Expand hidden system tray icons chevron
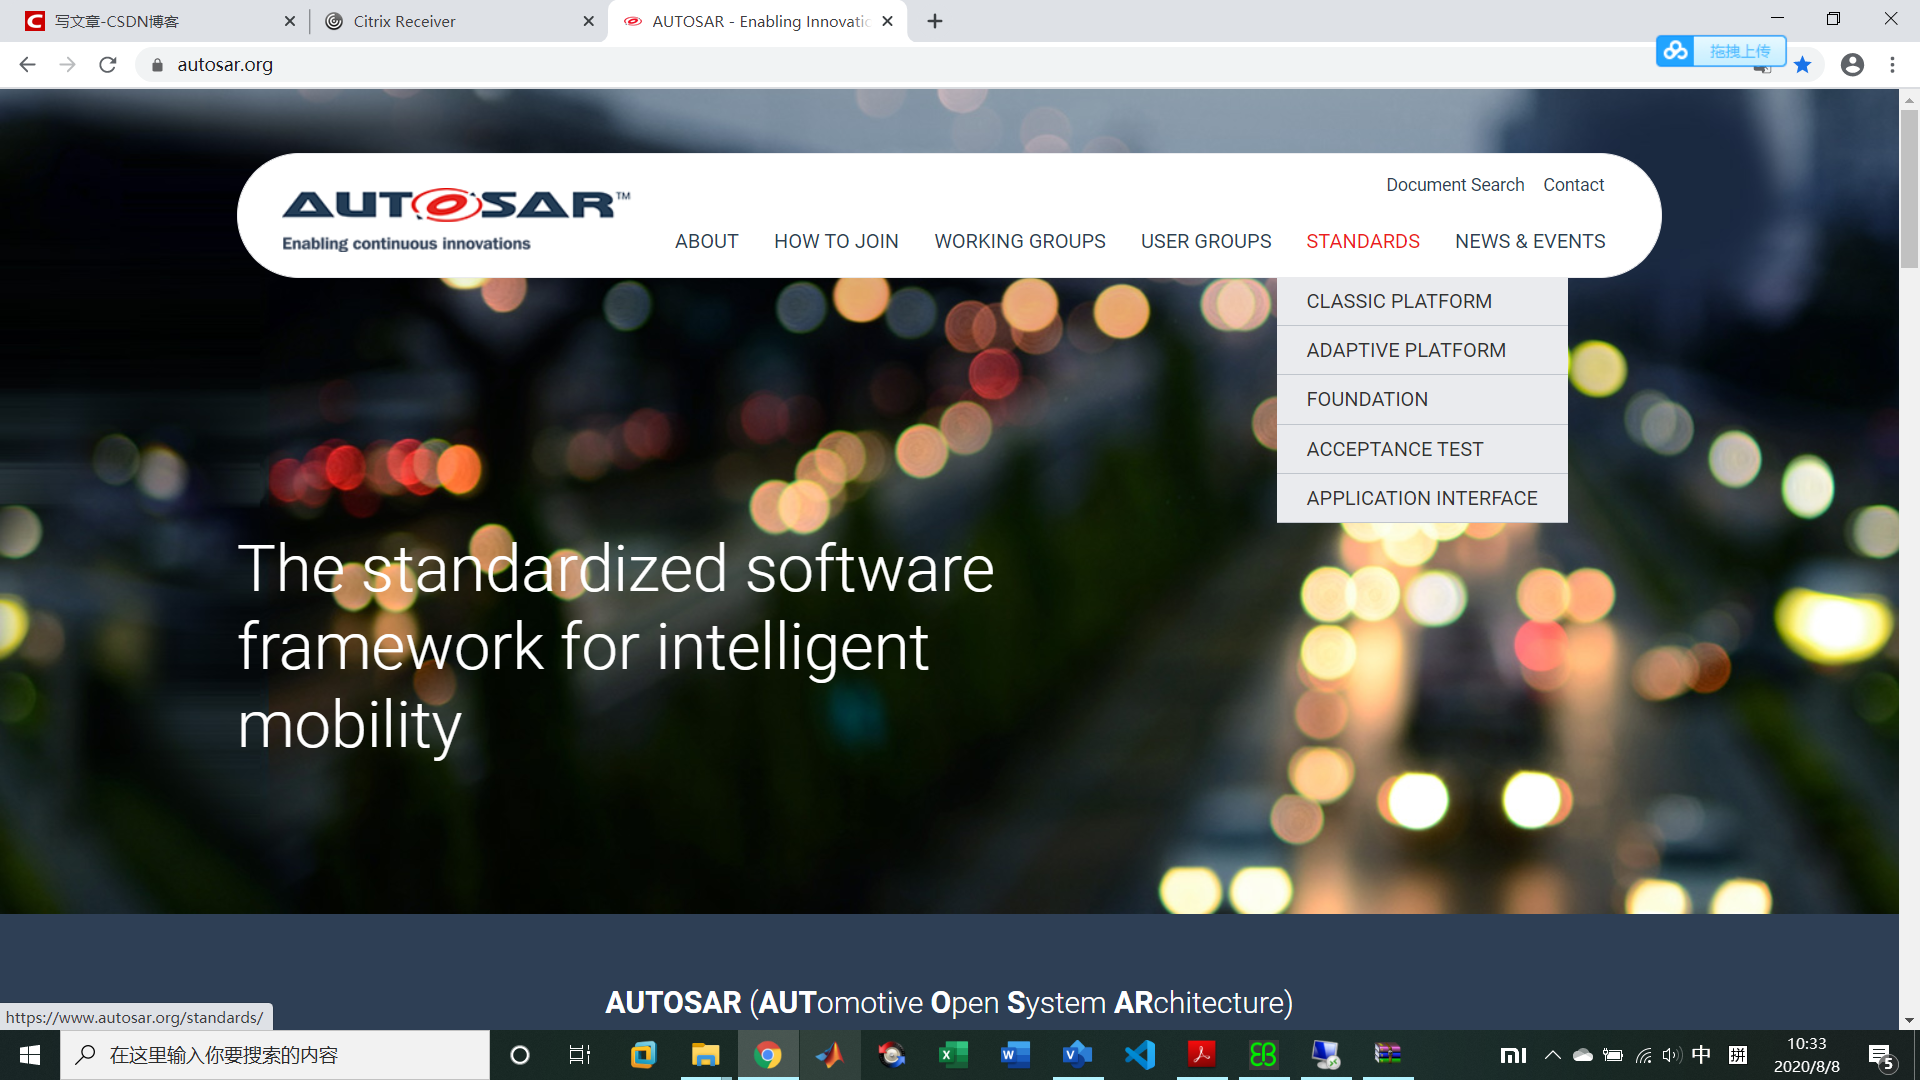The image size is (1920, 1080). [x=1552, y=1054]
